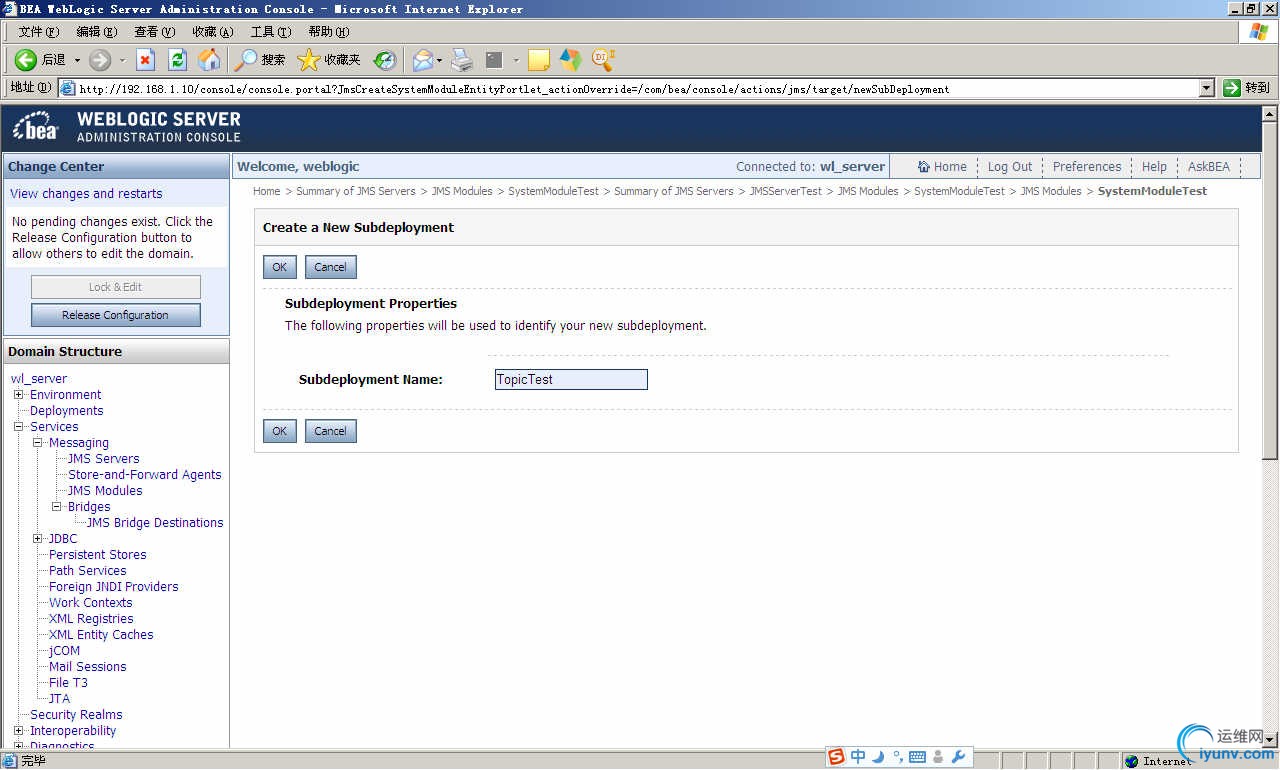Open Security Realms tree item
Image resolution: width=1280 pixels, height=770 pixels.
click(76, 714)
